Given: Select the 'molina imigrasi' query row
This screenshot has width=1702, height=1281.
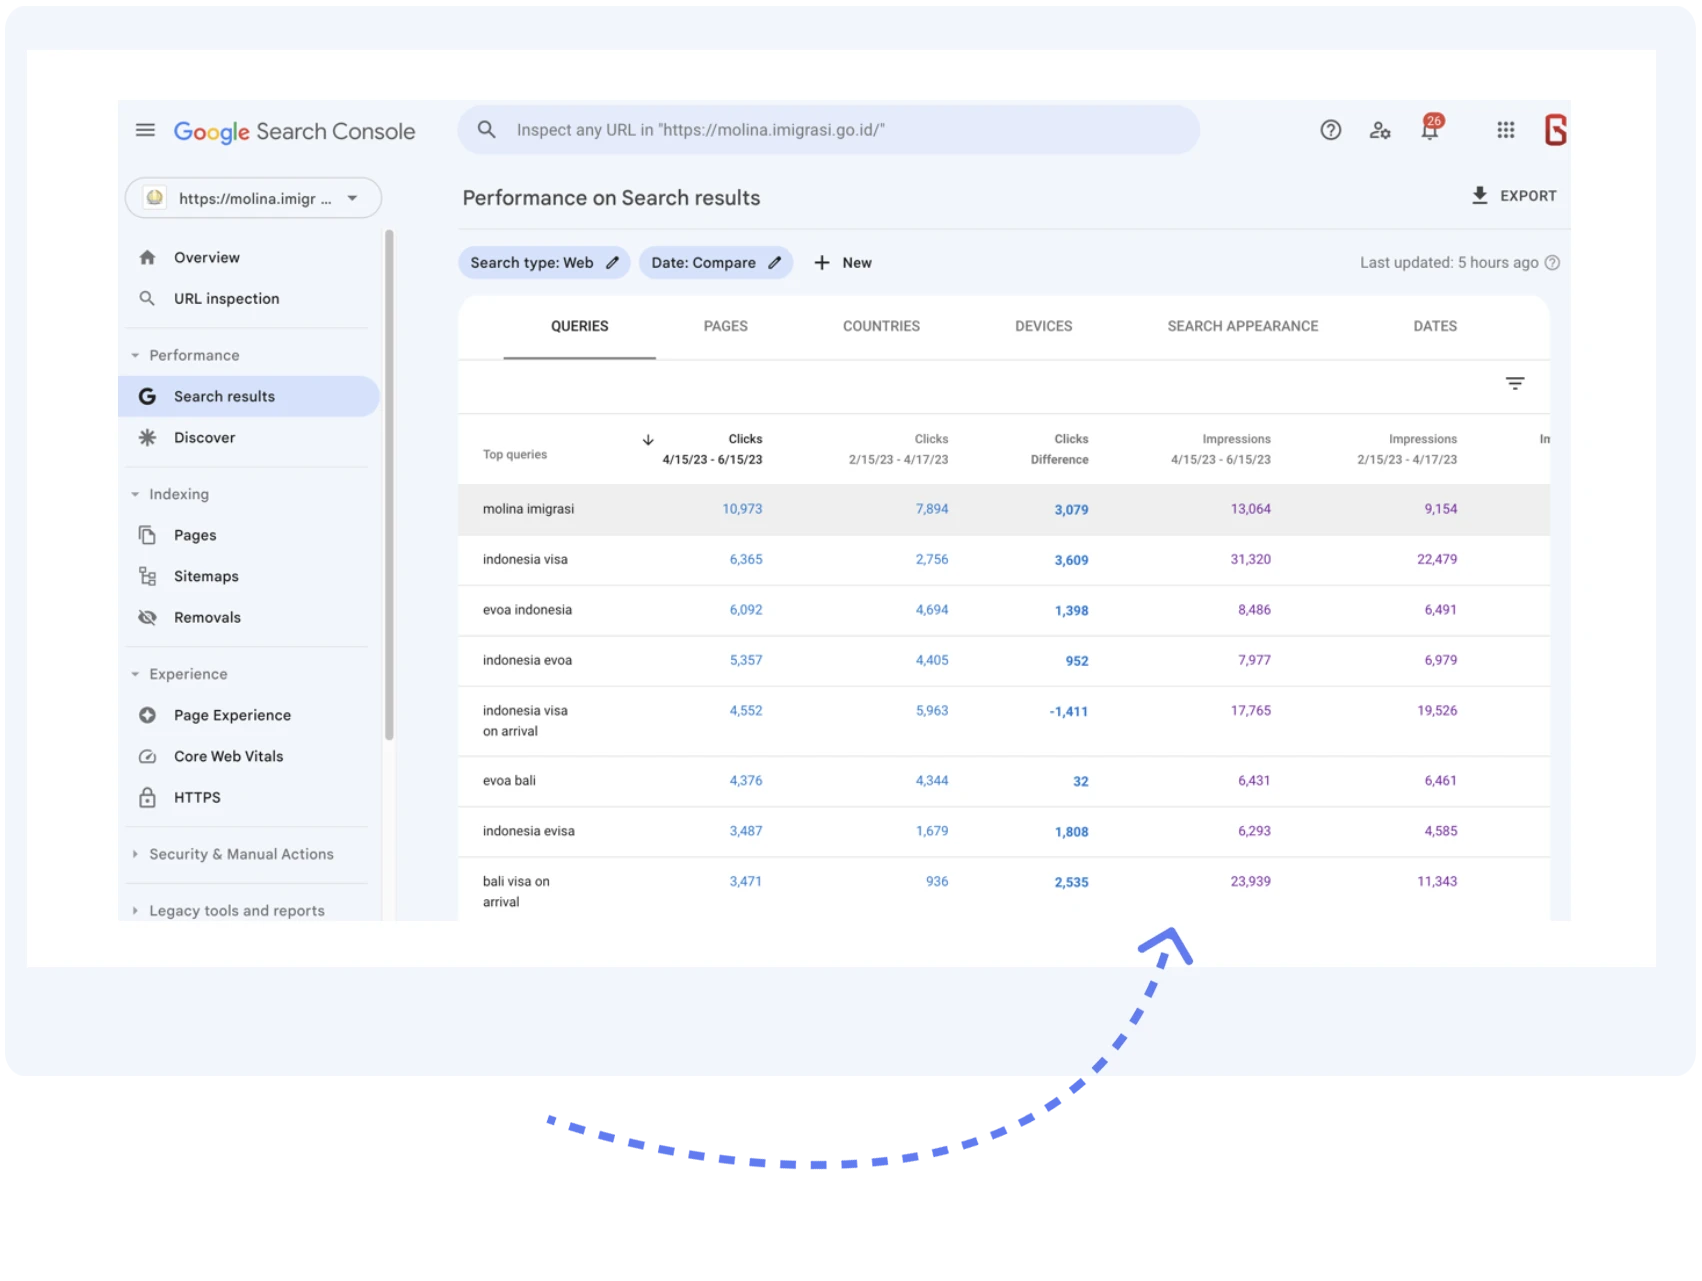Looking at the screenshot, I should [1004, 509].
